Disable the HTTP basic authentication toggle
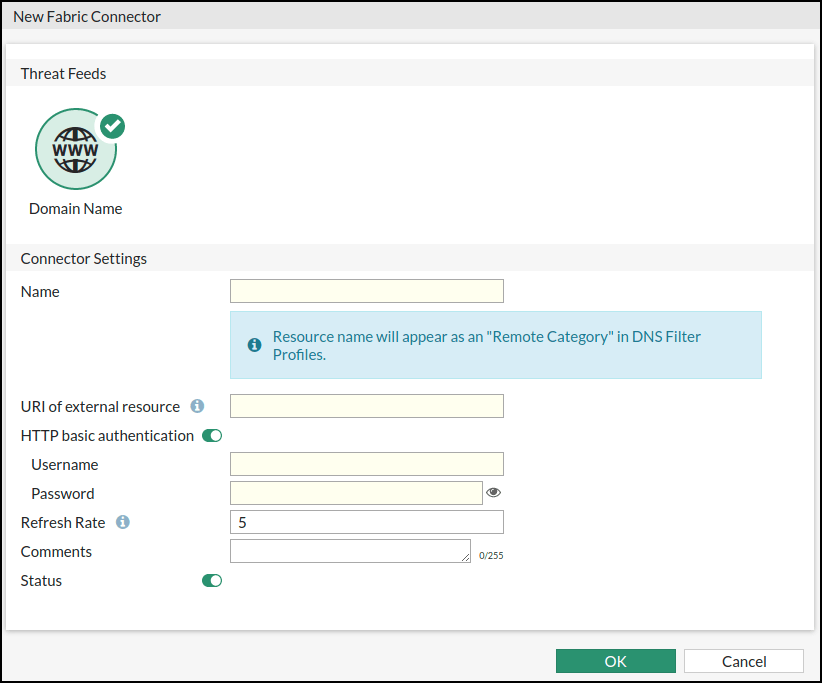This screenshot has height=683, width=822. click(x=212, y=436)
